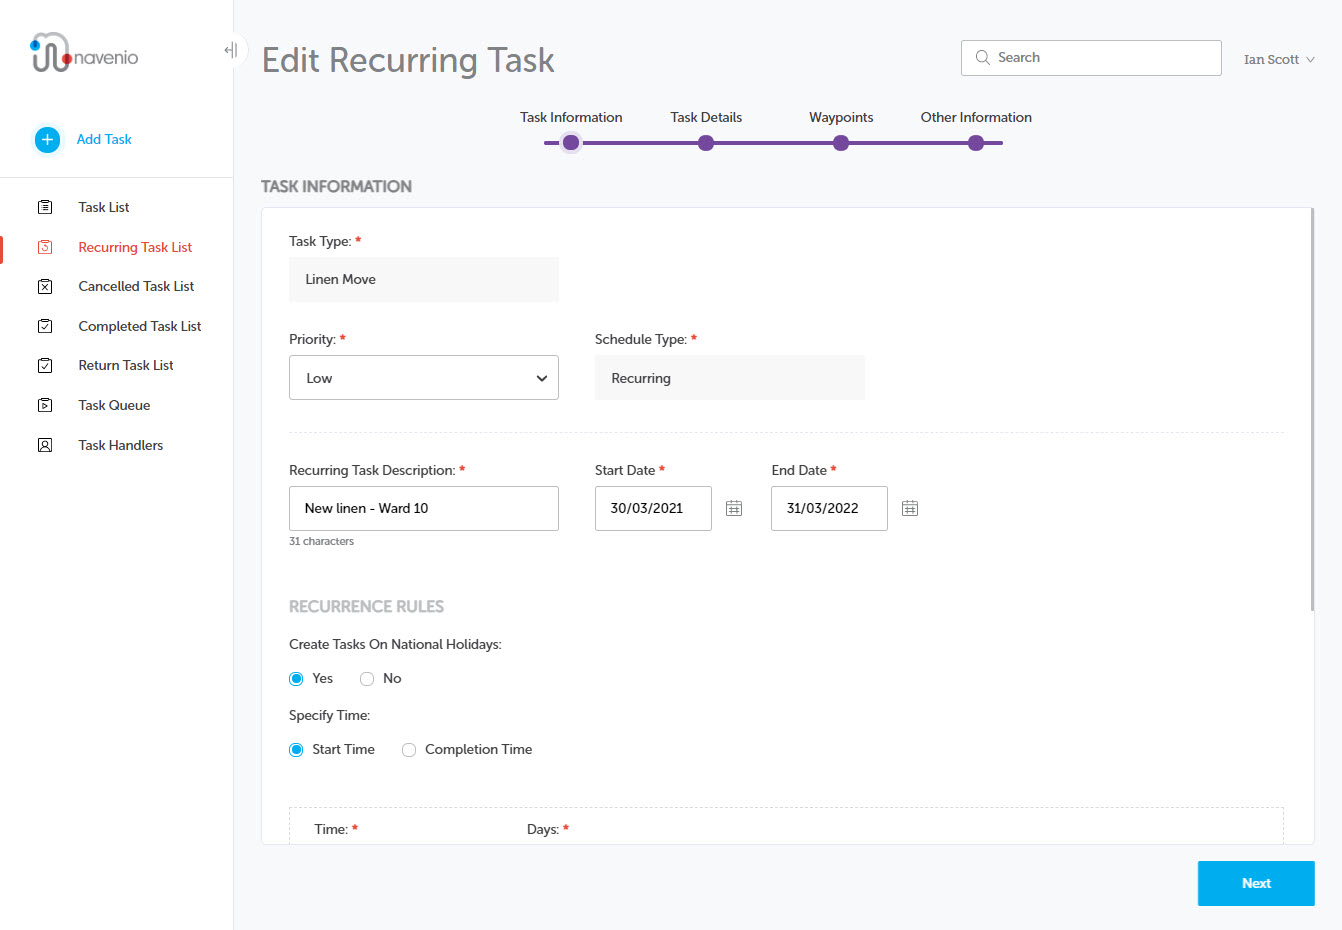Click the Completed Task List icon
The image size is (1342, 930).
(x=45, y=327)
